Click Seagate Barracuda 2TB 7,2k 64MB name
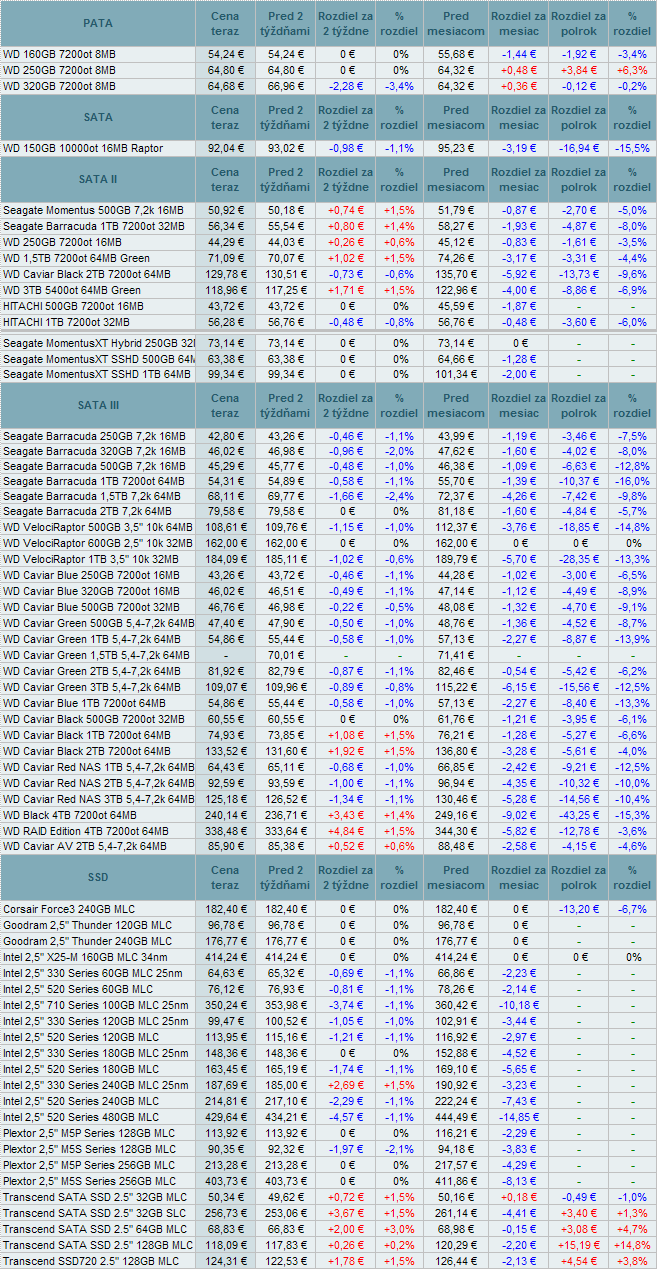The width and height of the screenshot is (657, 1269). point(91,512)
